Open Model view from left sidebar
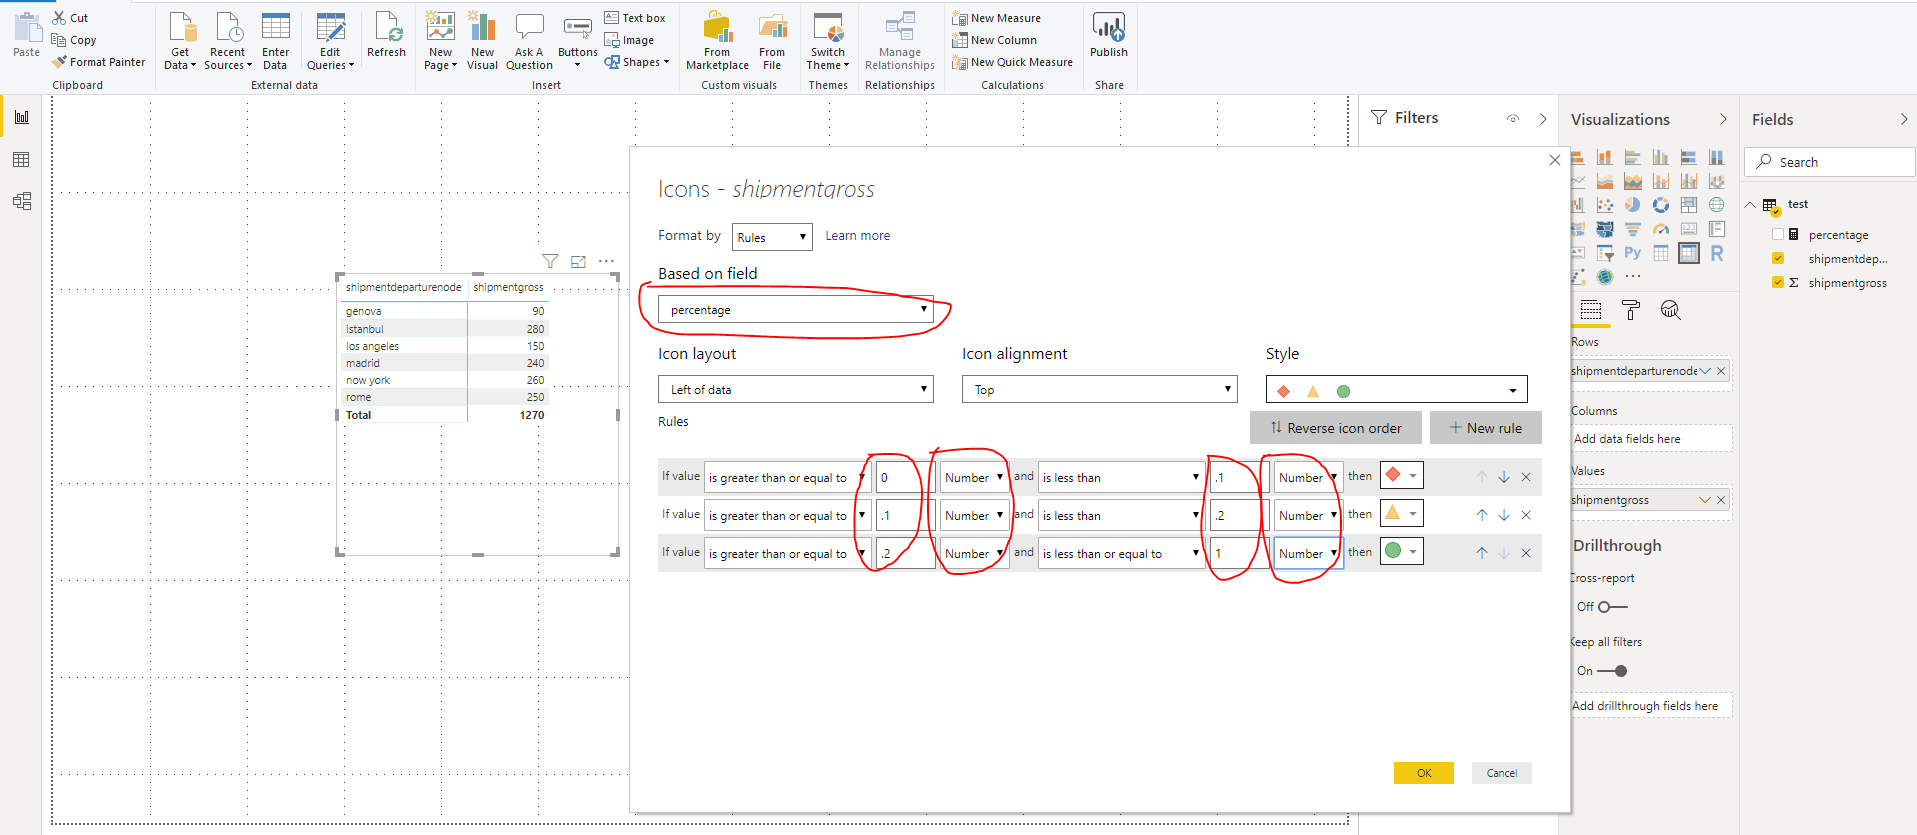This screenshot has height=835, width=1917. point(21,201)
